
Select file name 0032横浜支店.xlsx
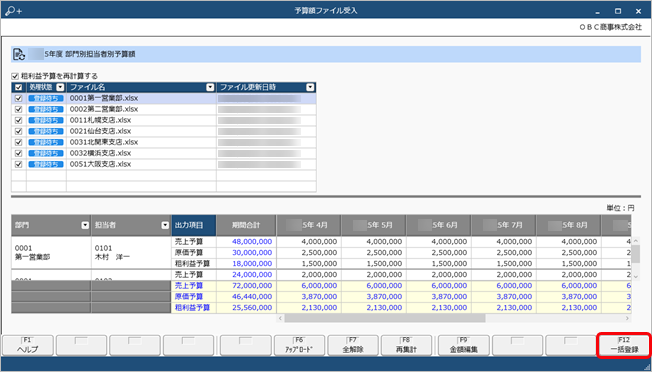point(100,153)
